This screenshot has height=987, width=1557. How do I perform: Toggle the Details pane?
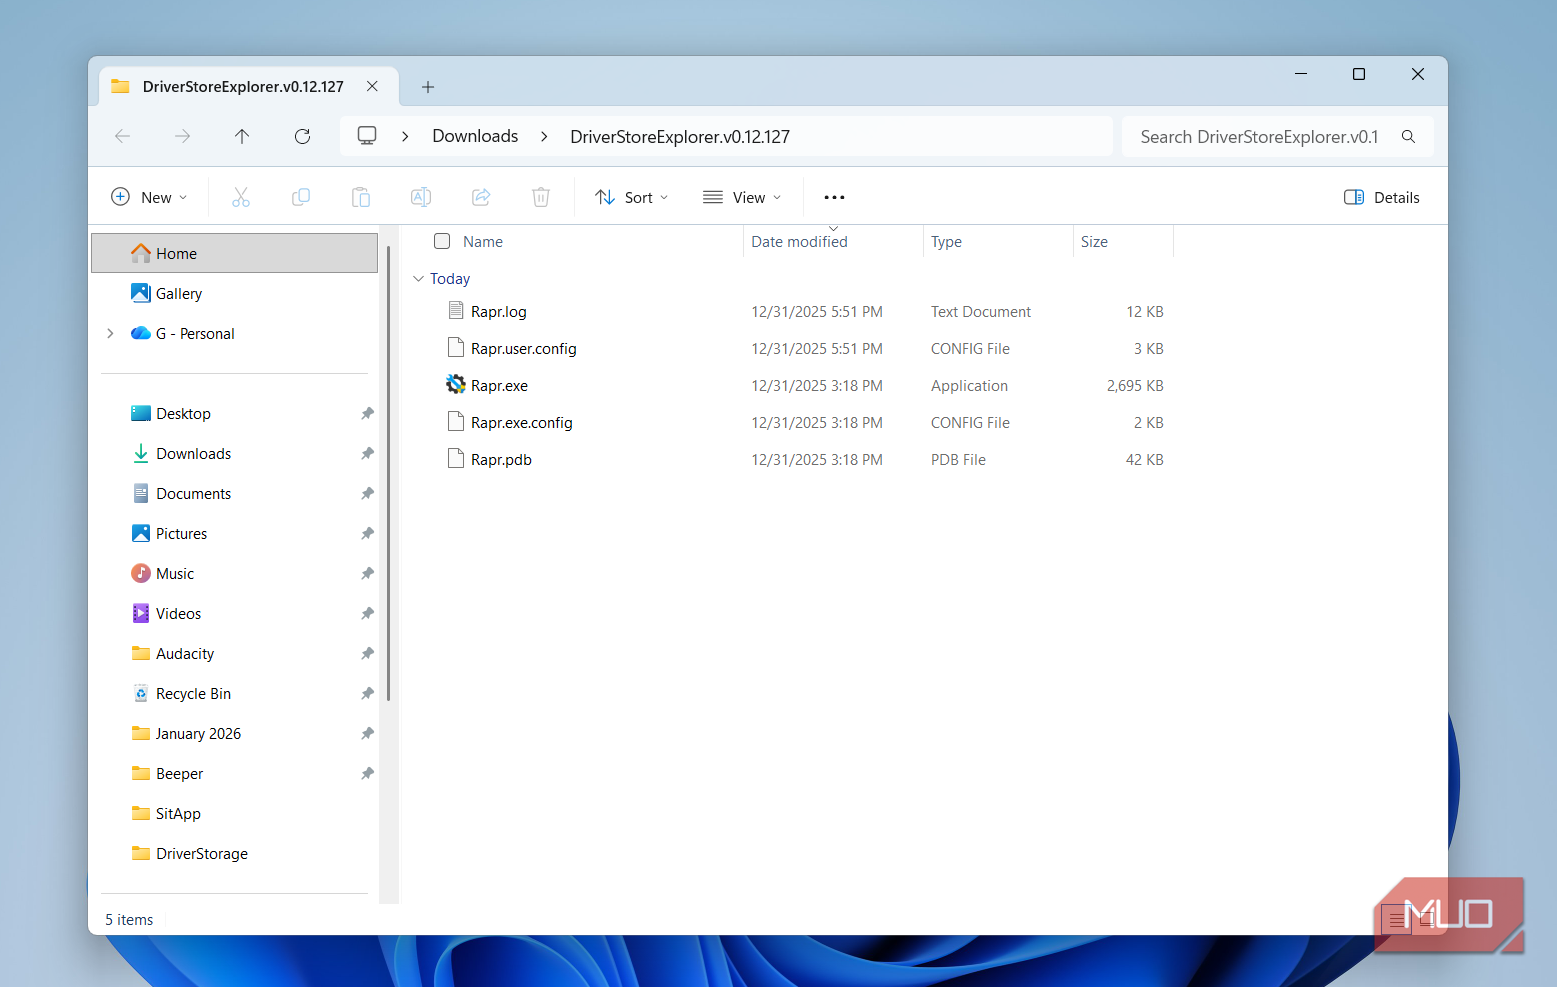(x=1381, y=197)
